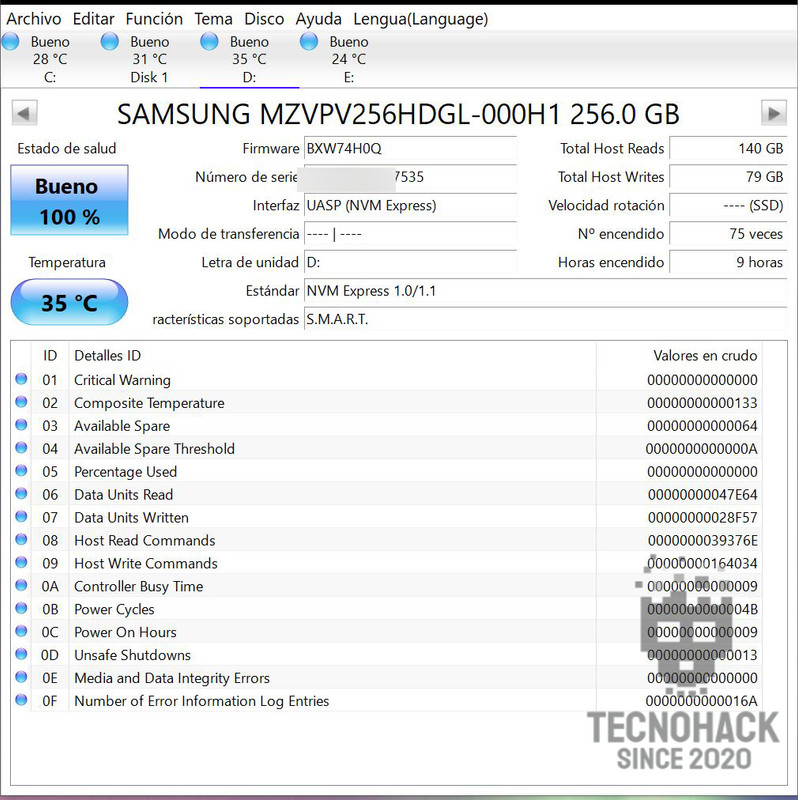The width and height of the screenshot is (798, 800).
Task: Click the blue status orb for Disk 1
Action: coord(110,41)
